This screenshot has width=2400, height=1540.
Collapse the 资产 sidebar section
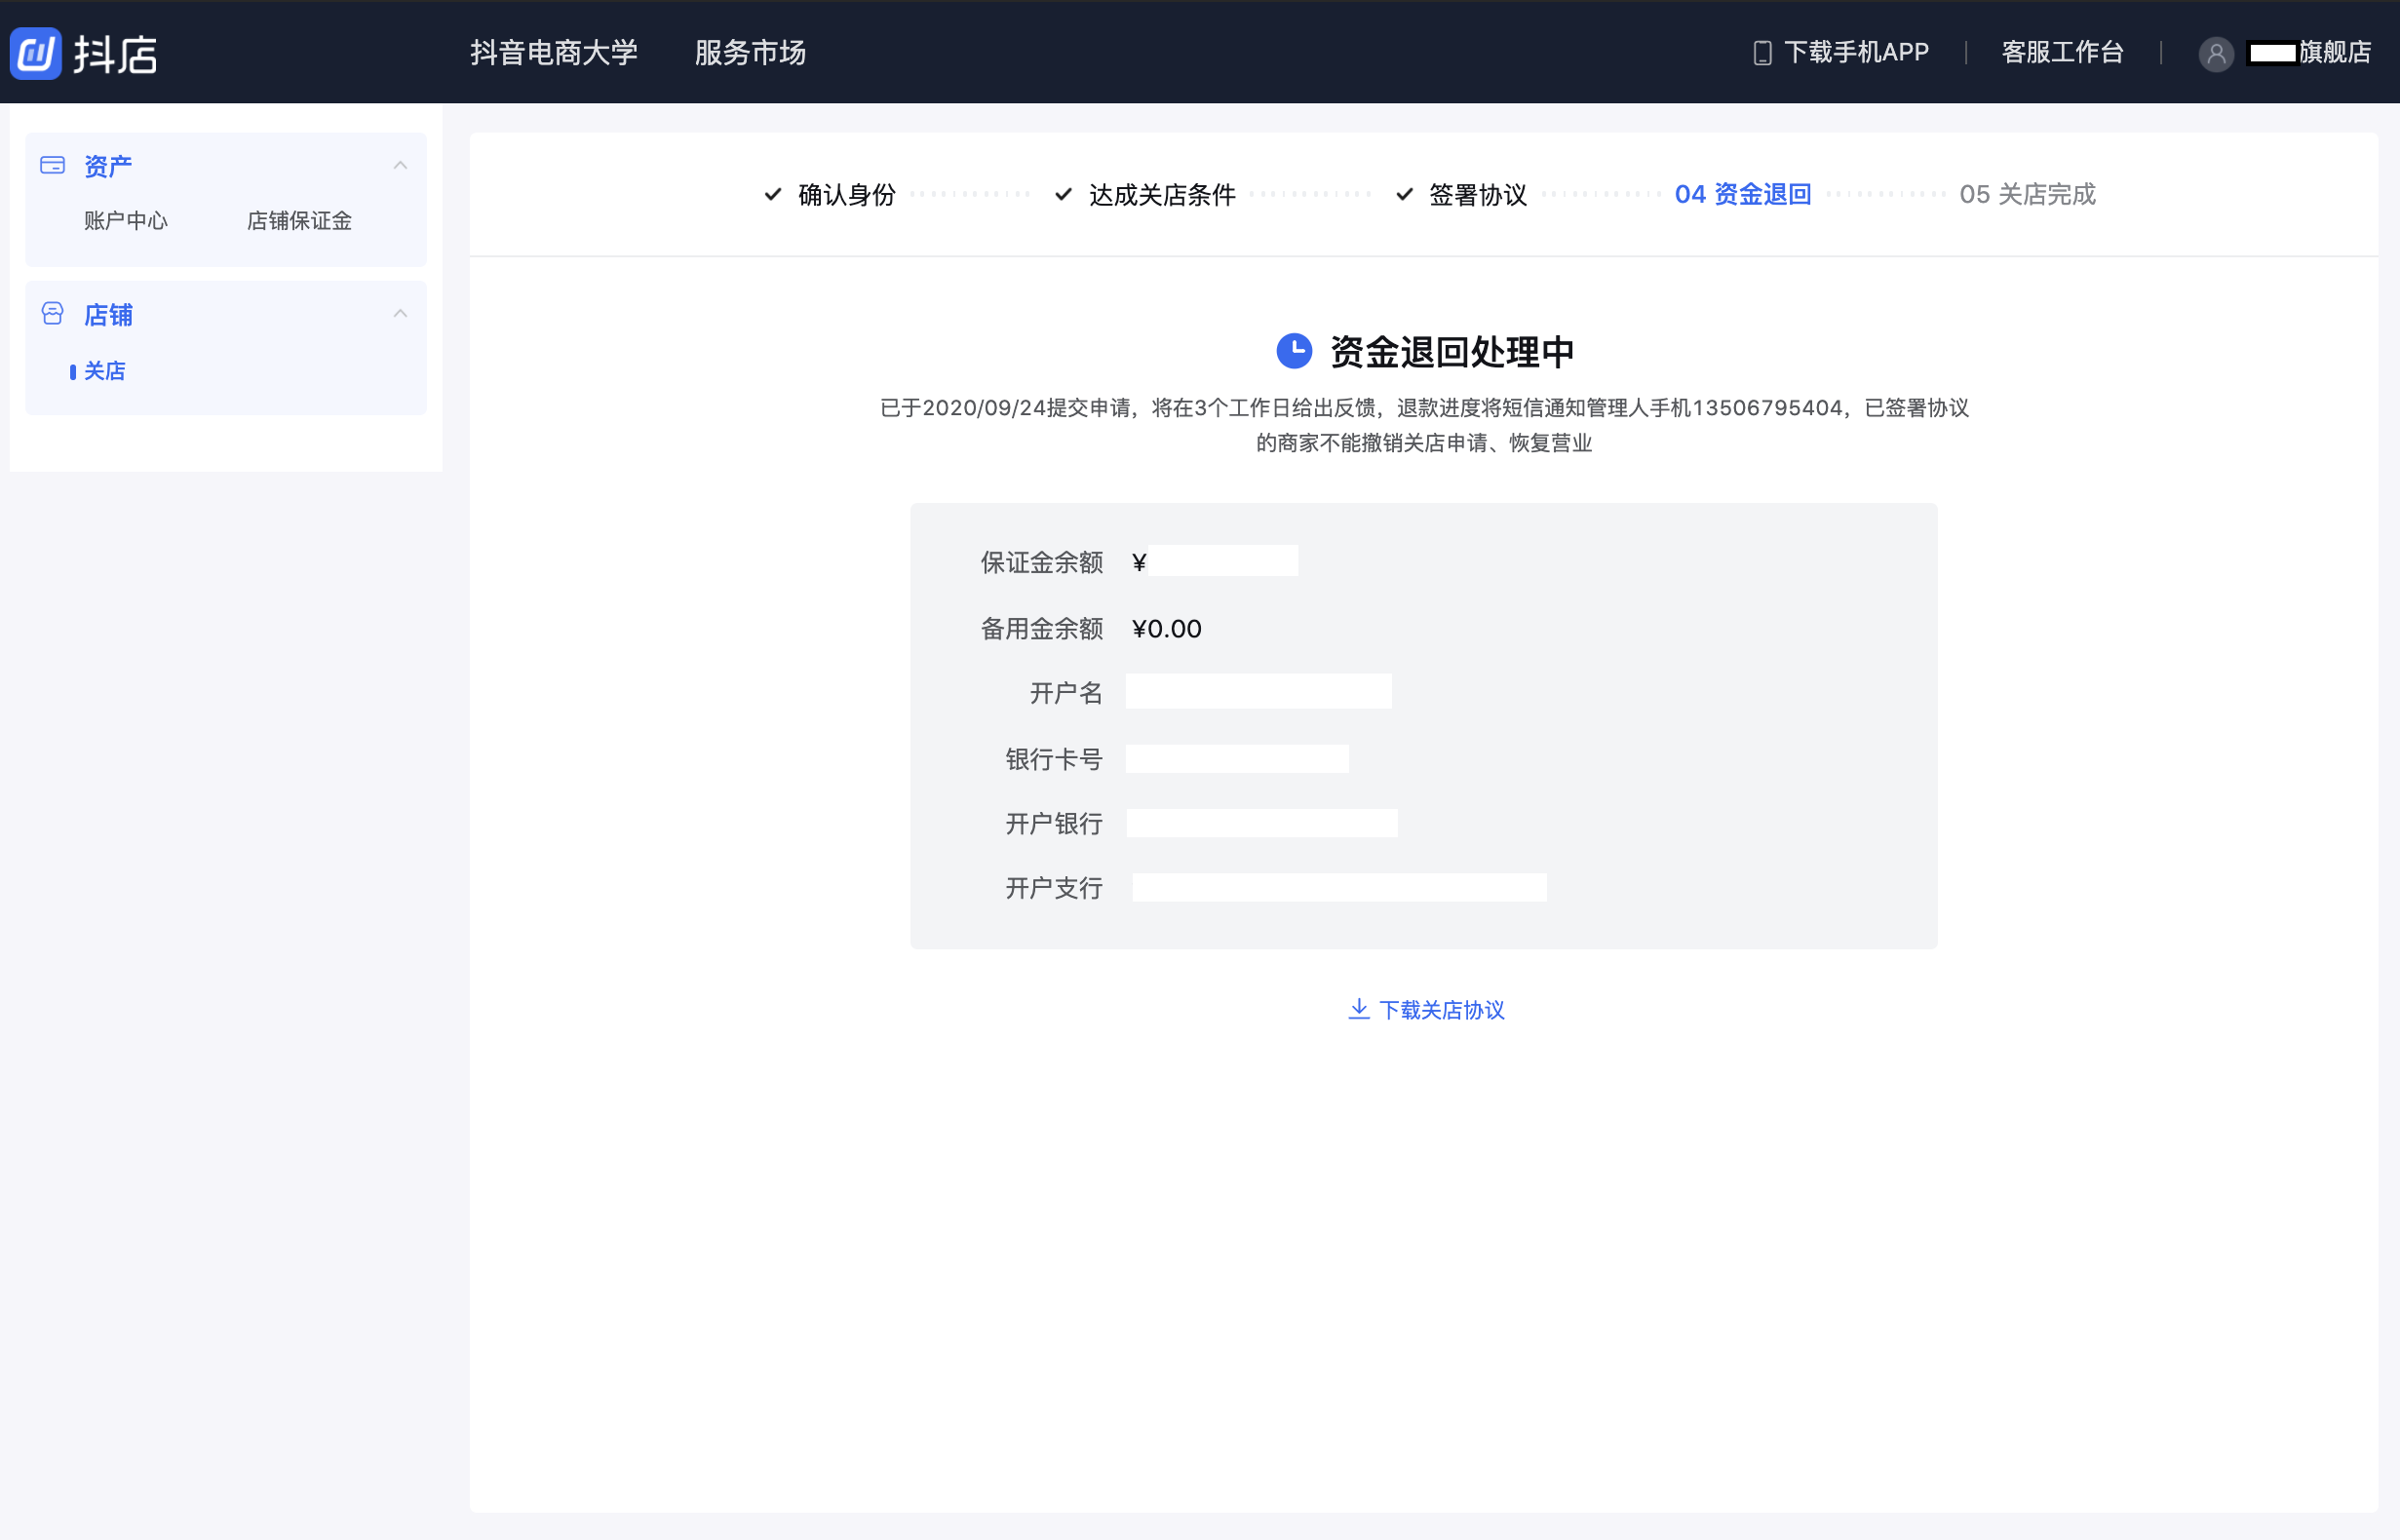(401, 163)
